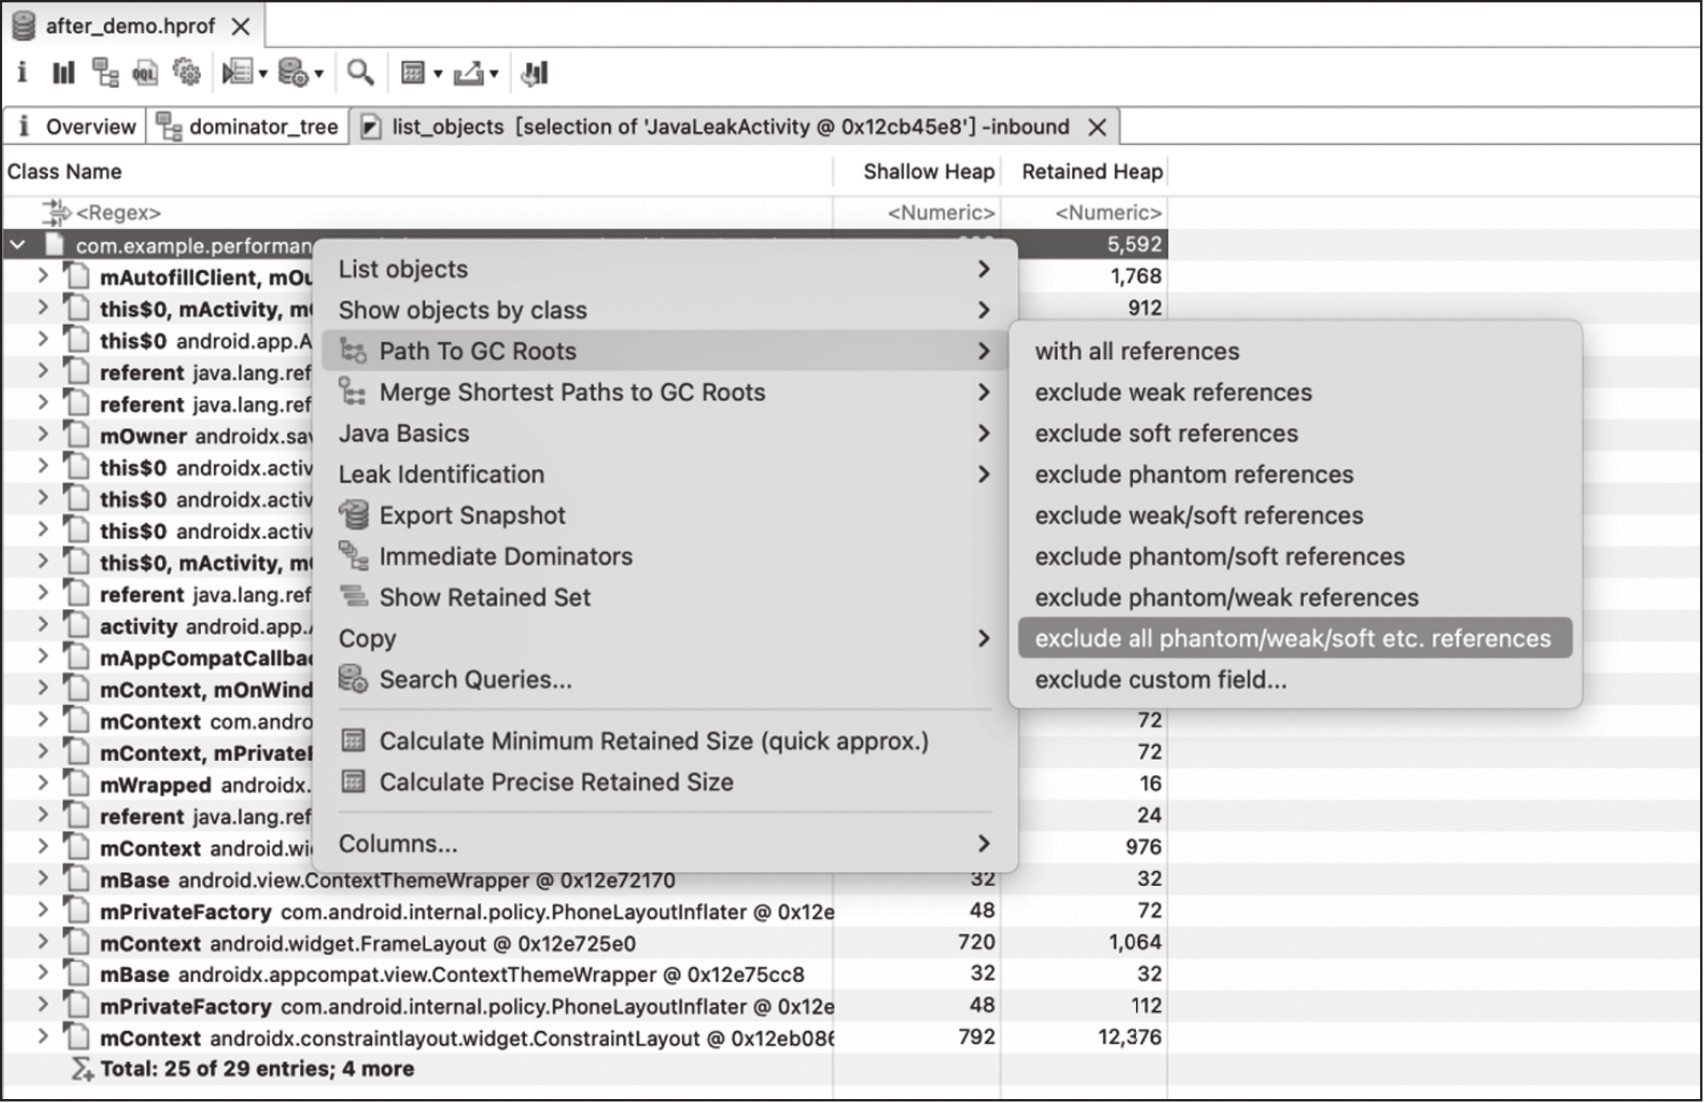Open the Export dropdown arrow
The image size is (1704, 1103).
494,73
